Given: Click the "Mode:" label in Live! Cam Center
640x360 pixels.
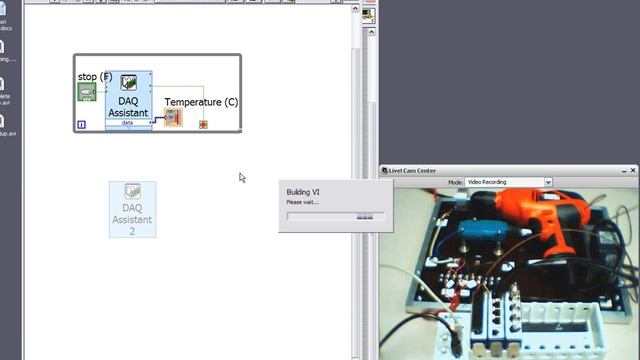Looking at the screenshot, I should [x=456, y=182].
